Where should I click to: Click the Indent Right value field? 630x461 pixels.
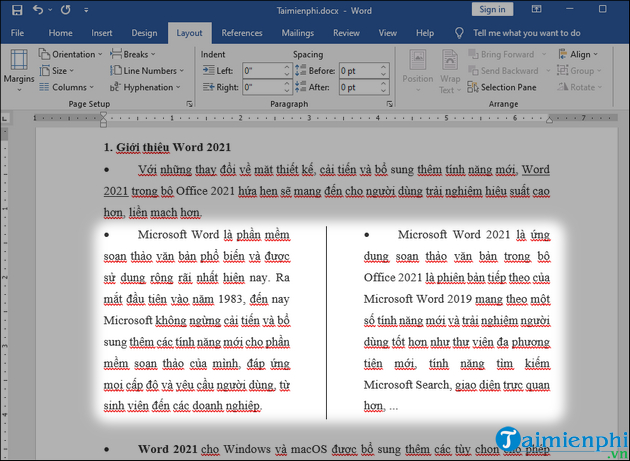(x=262, y=87)
